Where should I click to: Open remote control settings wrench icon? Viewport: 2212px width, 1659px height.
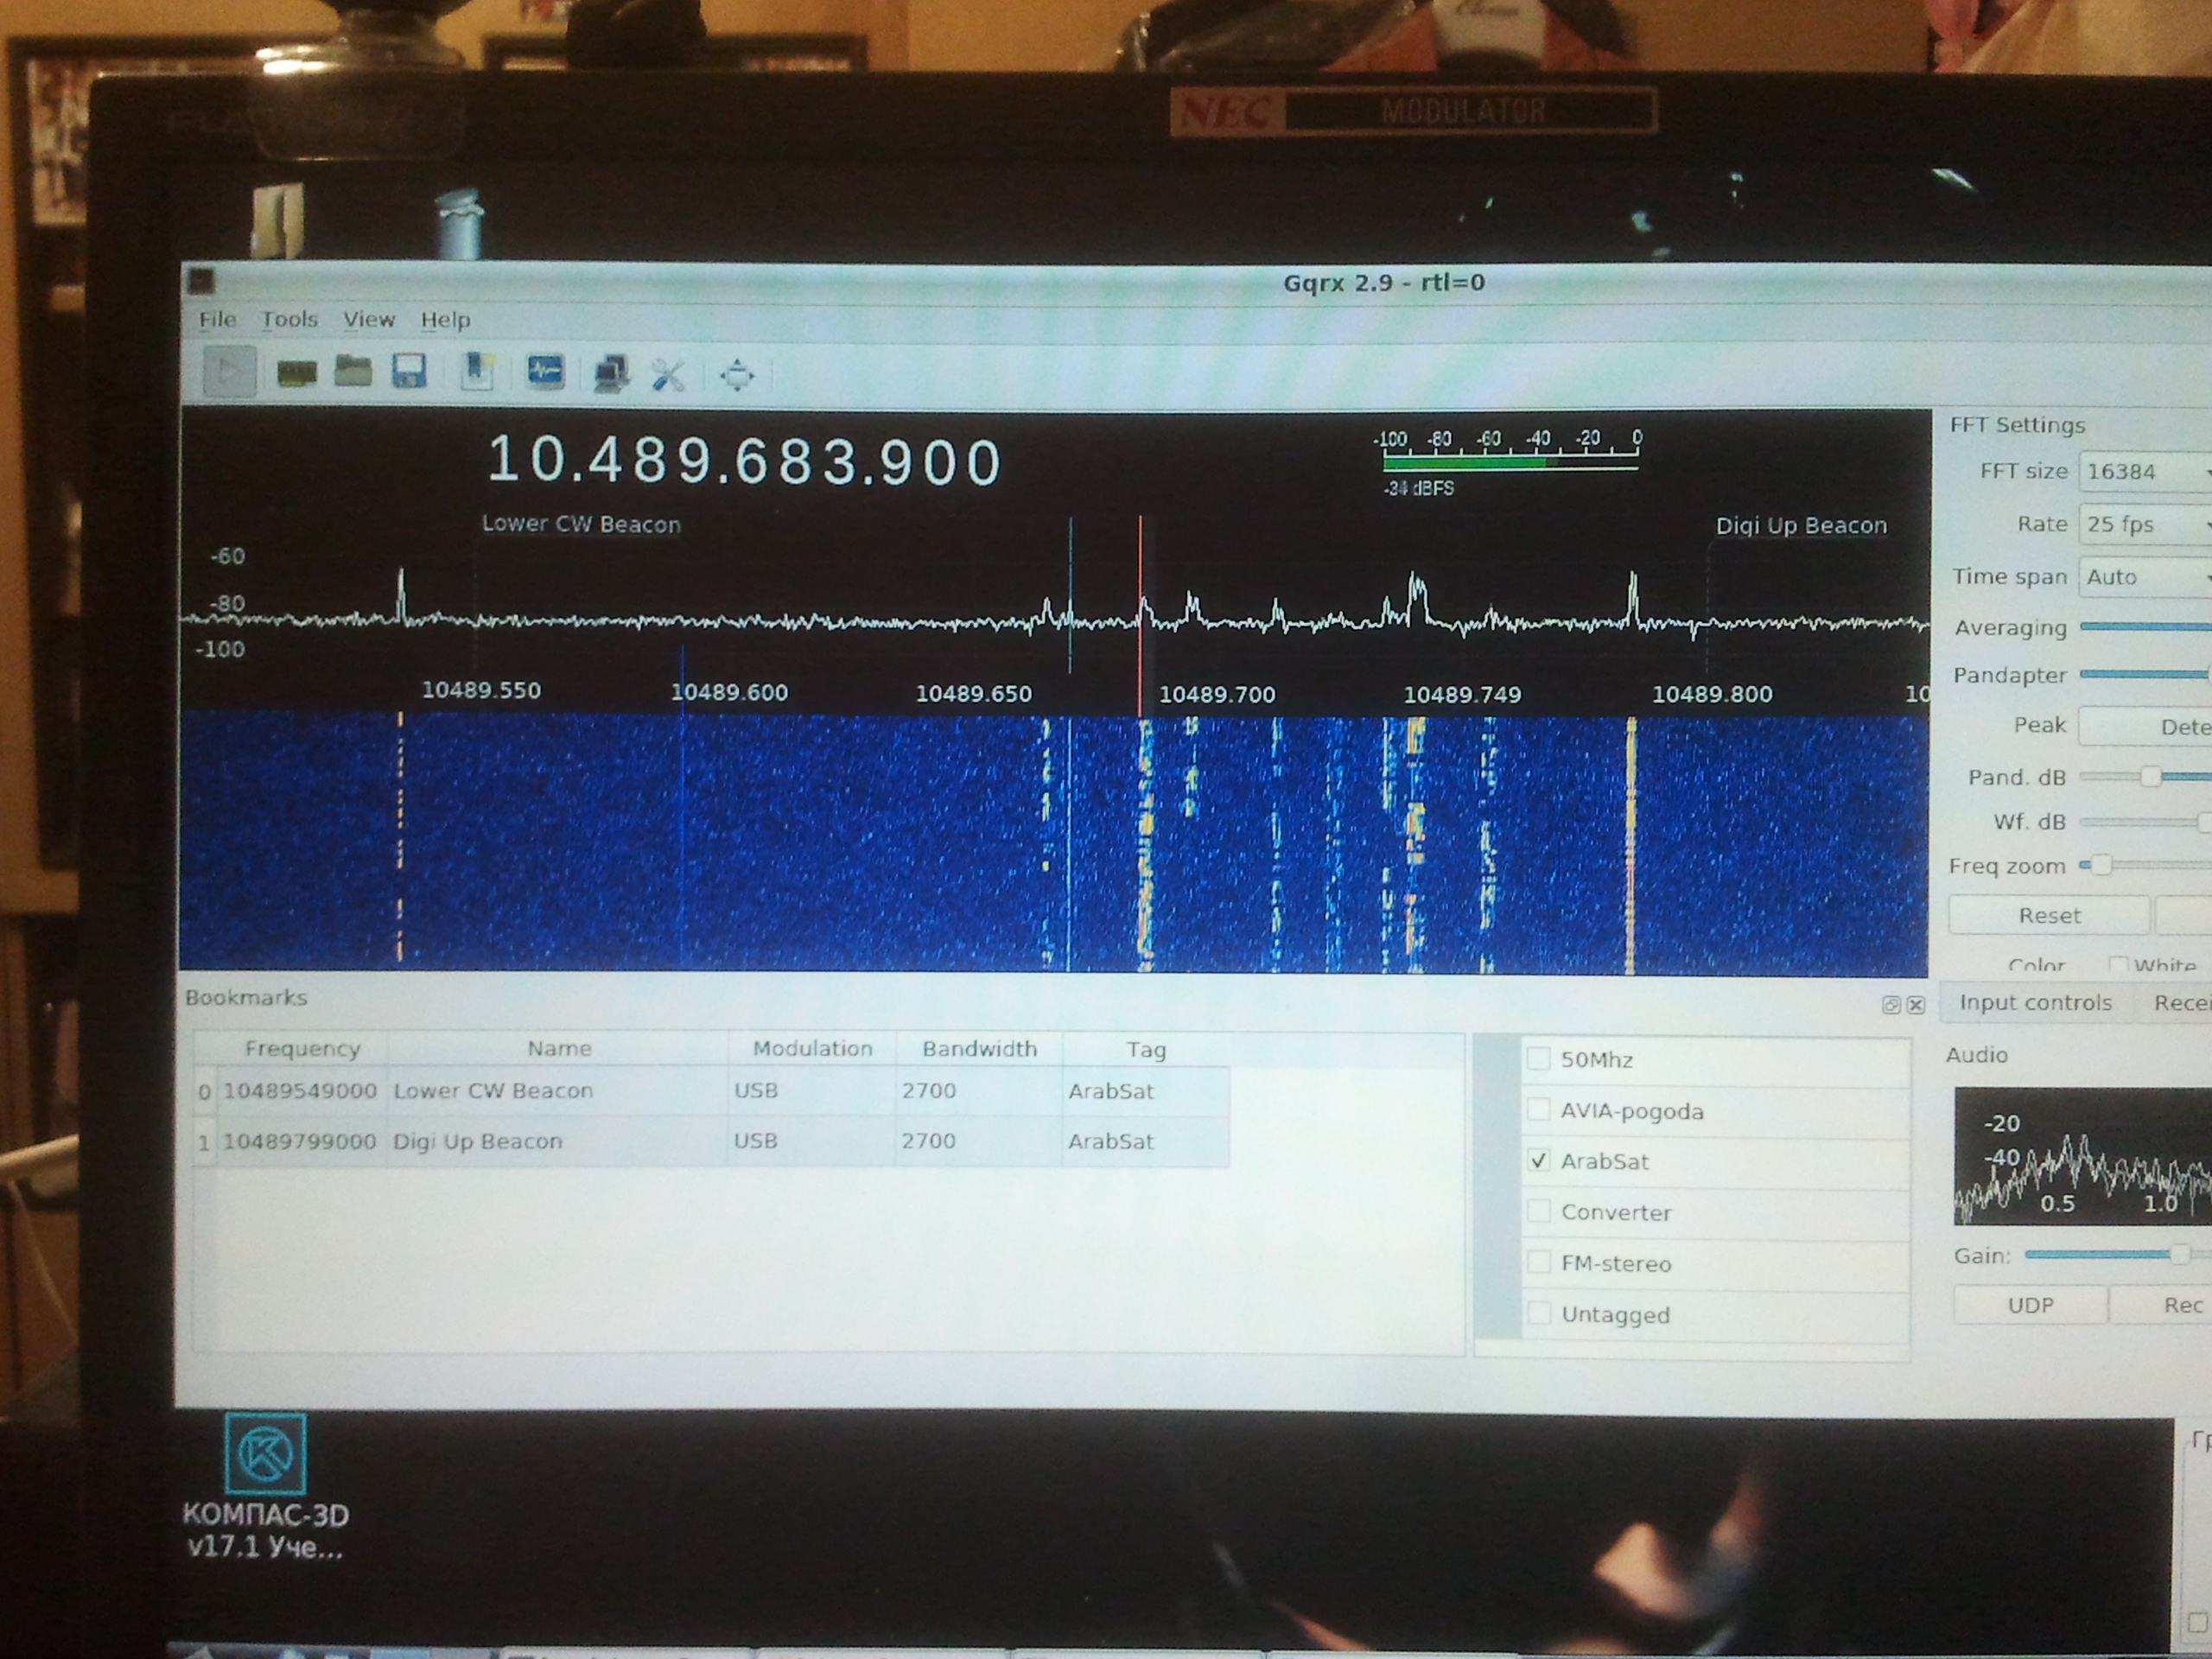(668, 375)
